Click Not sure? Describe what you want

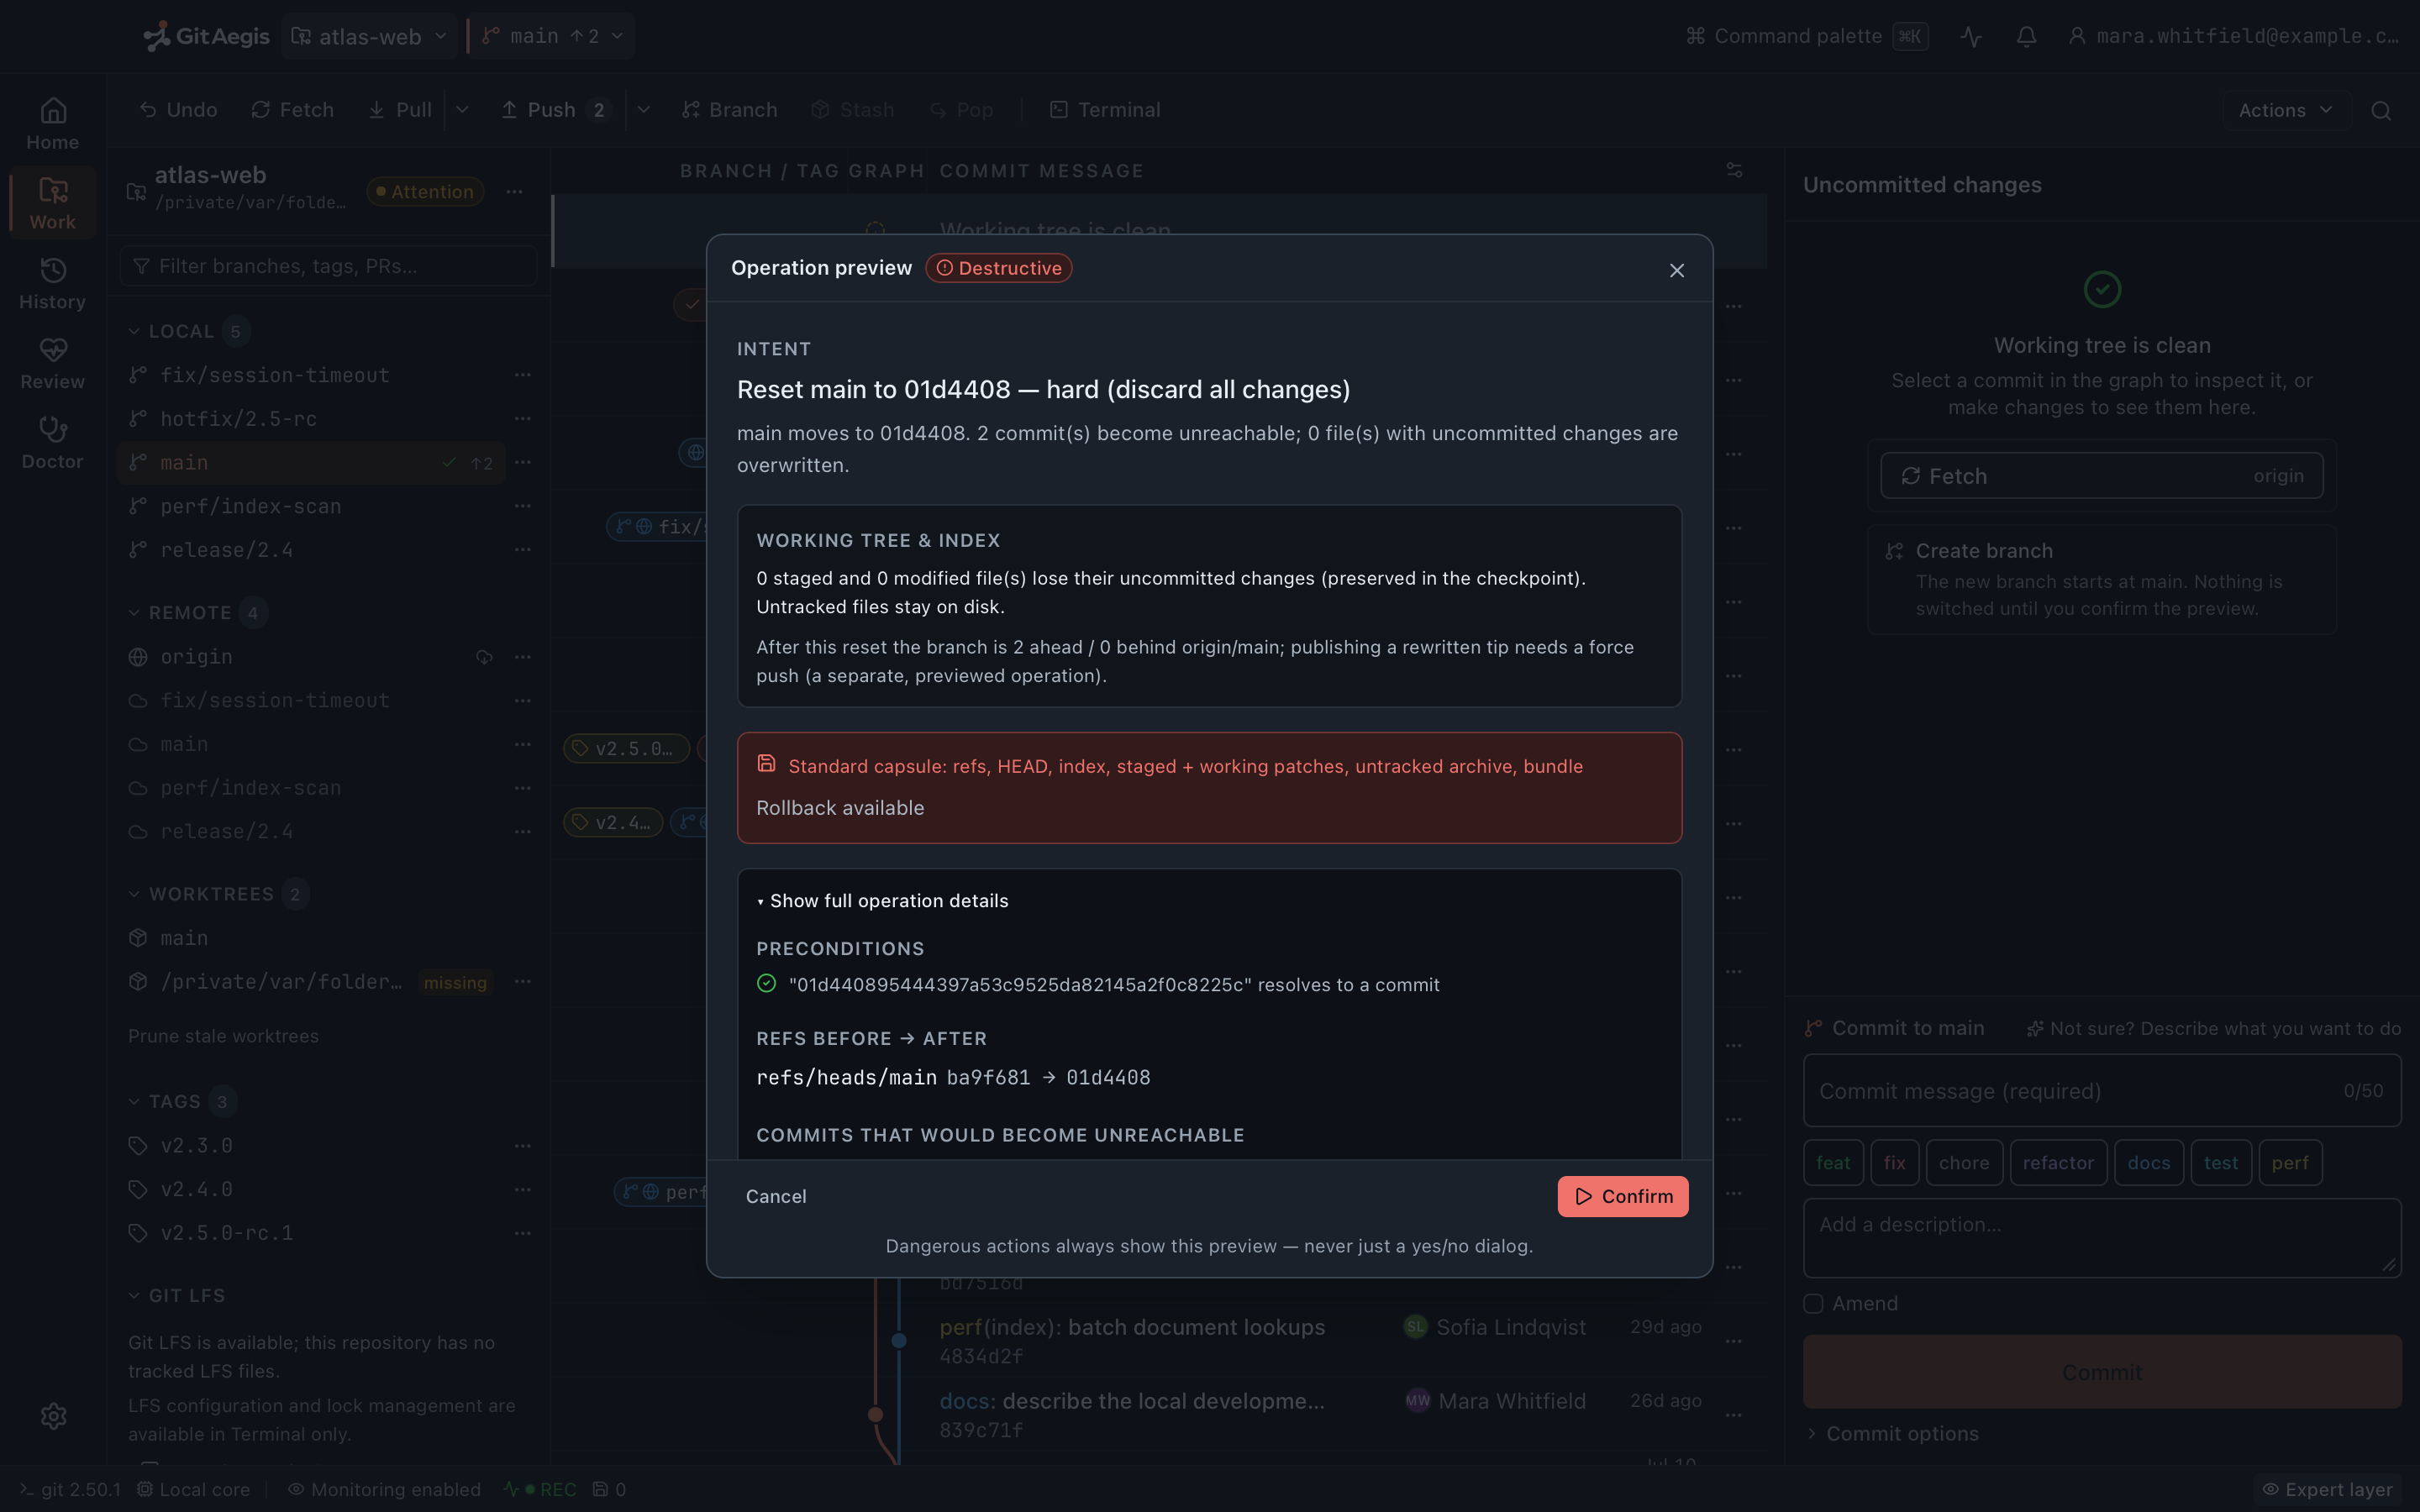2213,1029
